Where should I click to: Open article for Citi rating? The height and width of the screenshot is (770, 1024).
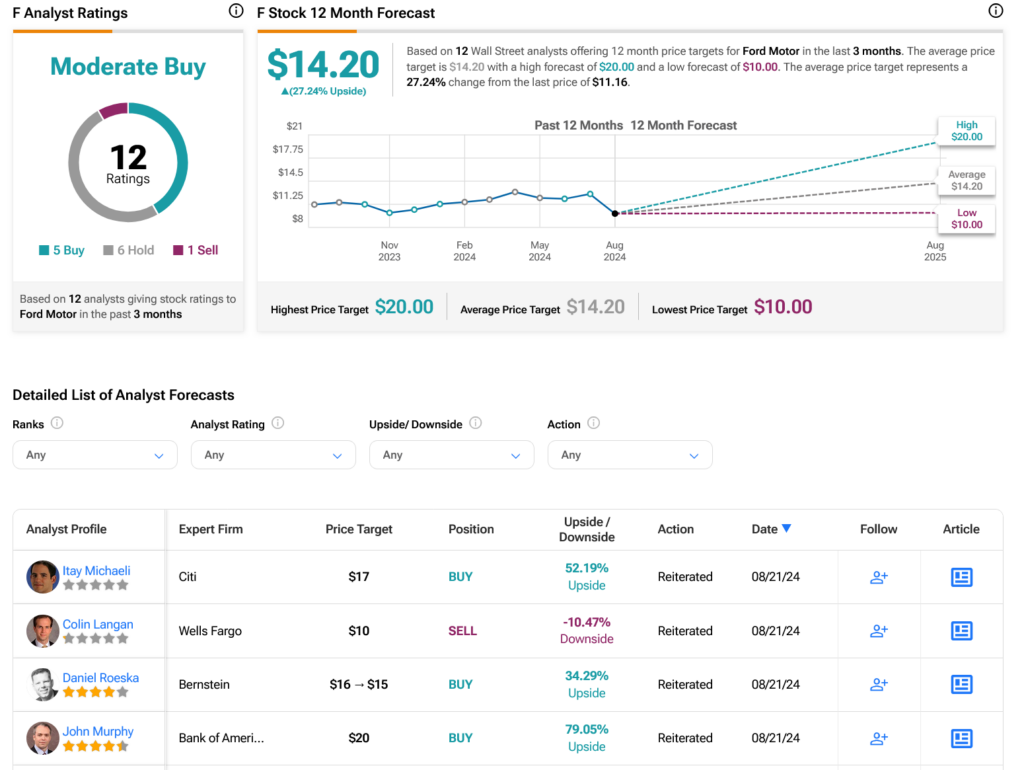click(x=961, y=577)
